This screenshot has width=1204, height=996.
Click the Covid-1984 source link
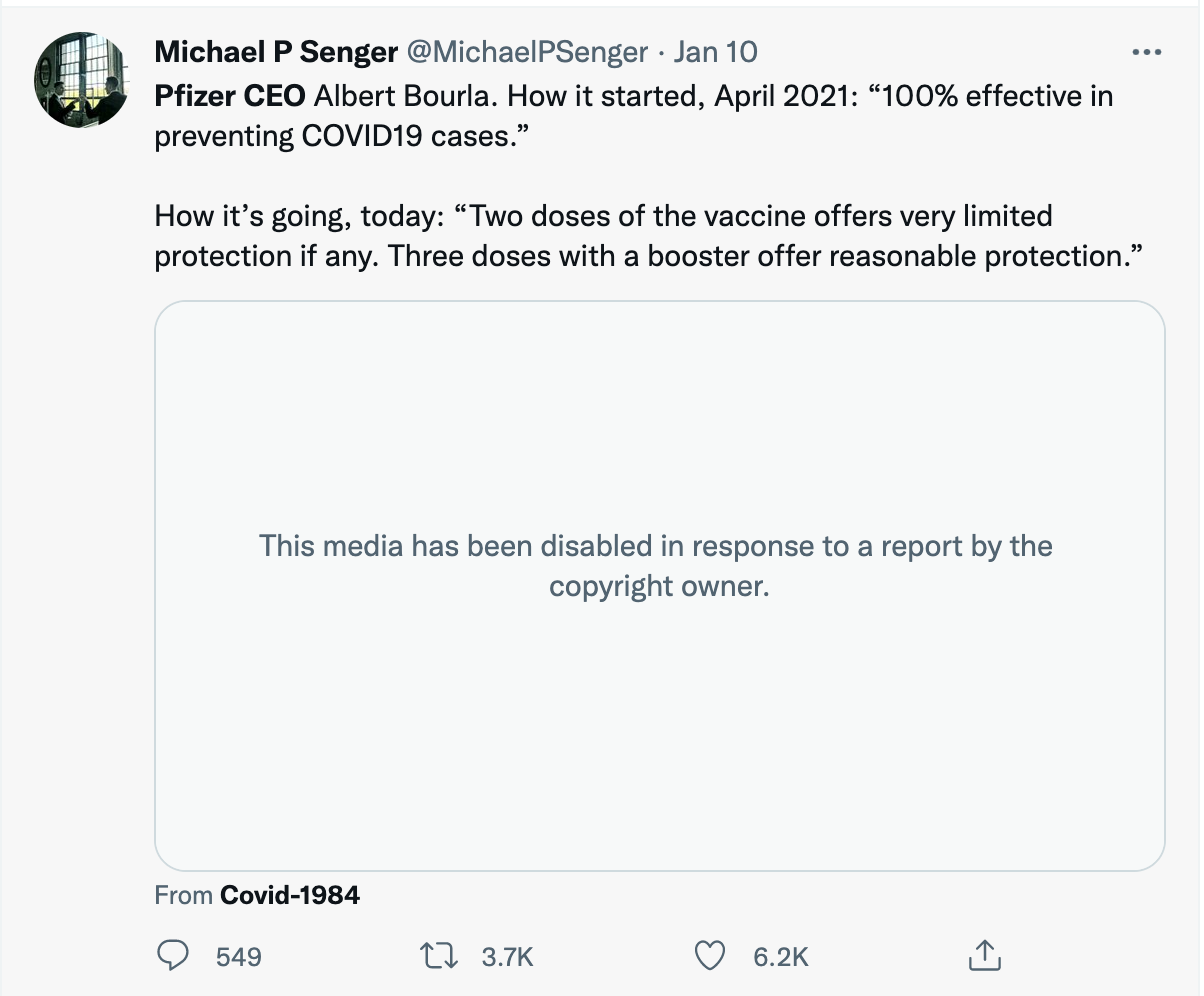click(289, 895)
